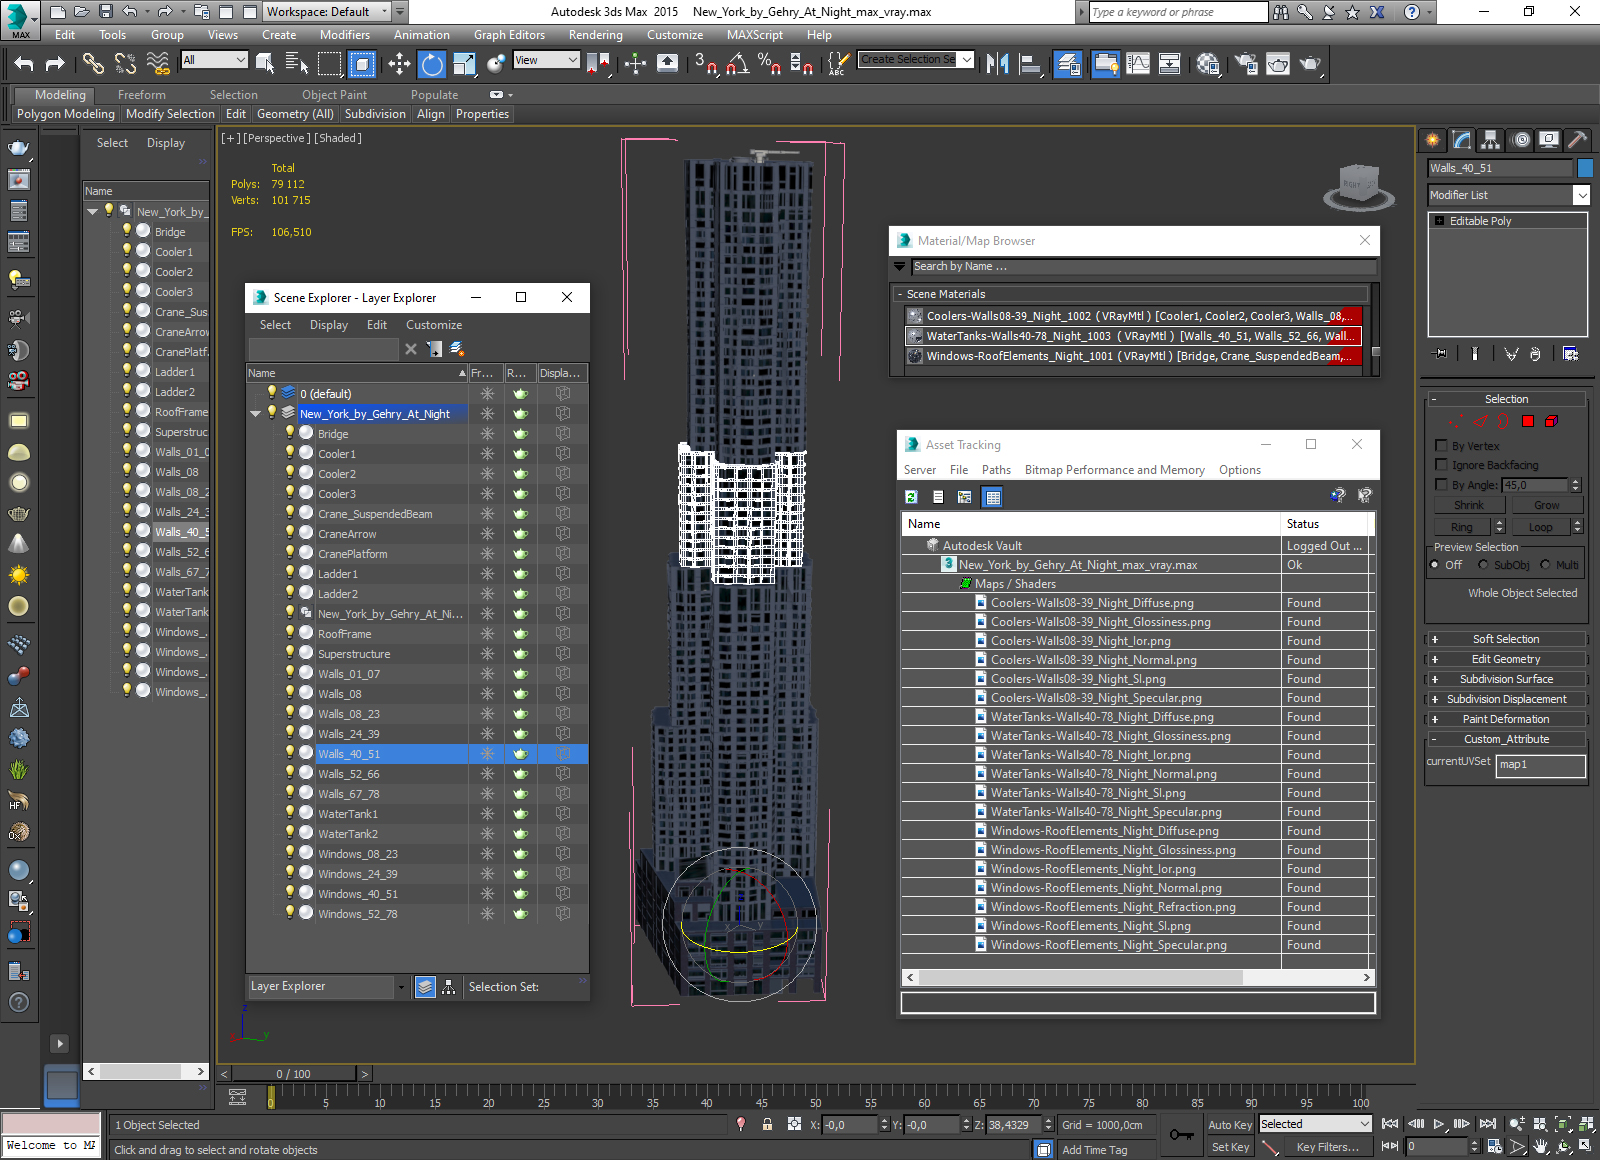
Task: Open Select by Name list icon
Action: coord(297,64)
